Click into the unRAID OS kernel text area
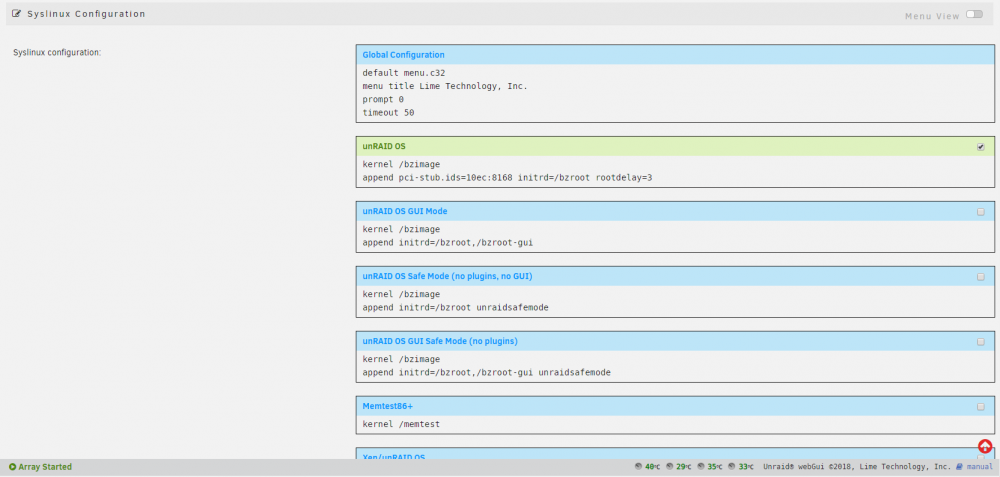 pyautogui.click(x=675, y=171)
